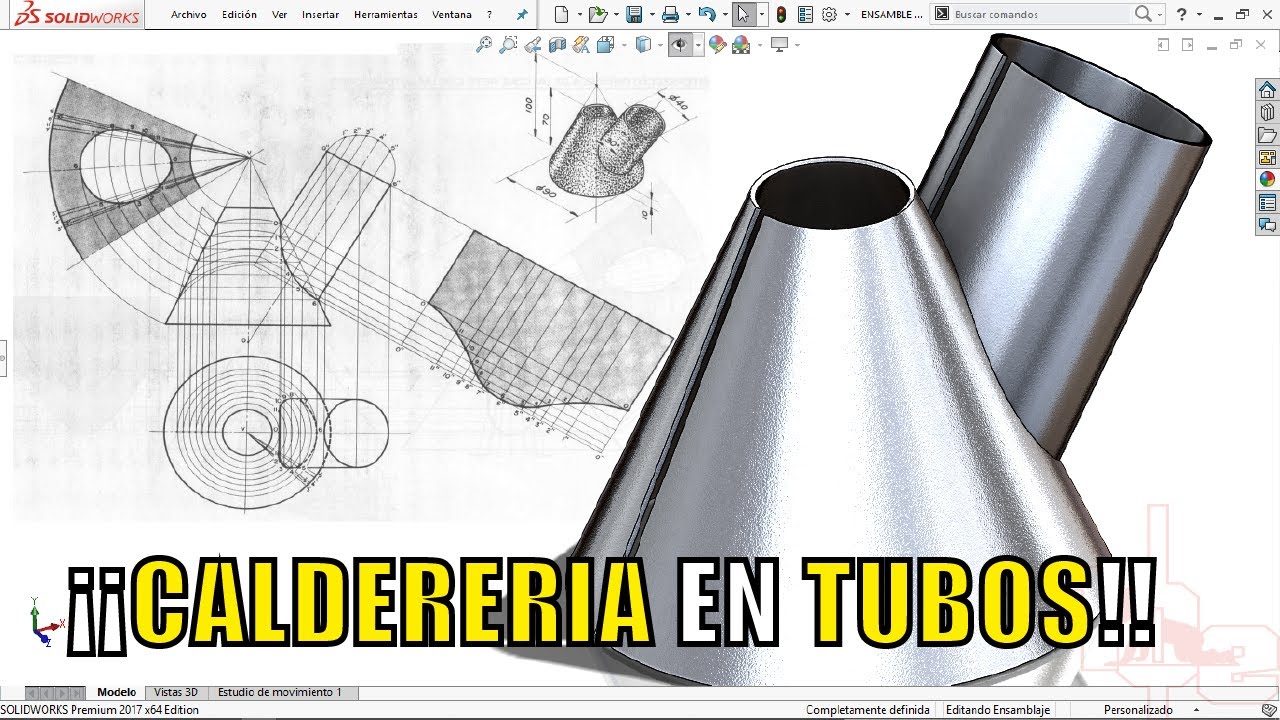Click the Previous View icon
The height and width of the screenshot is (720, 1280).
tap(533, 44)
